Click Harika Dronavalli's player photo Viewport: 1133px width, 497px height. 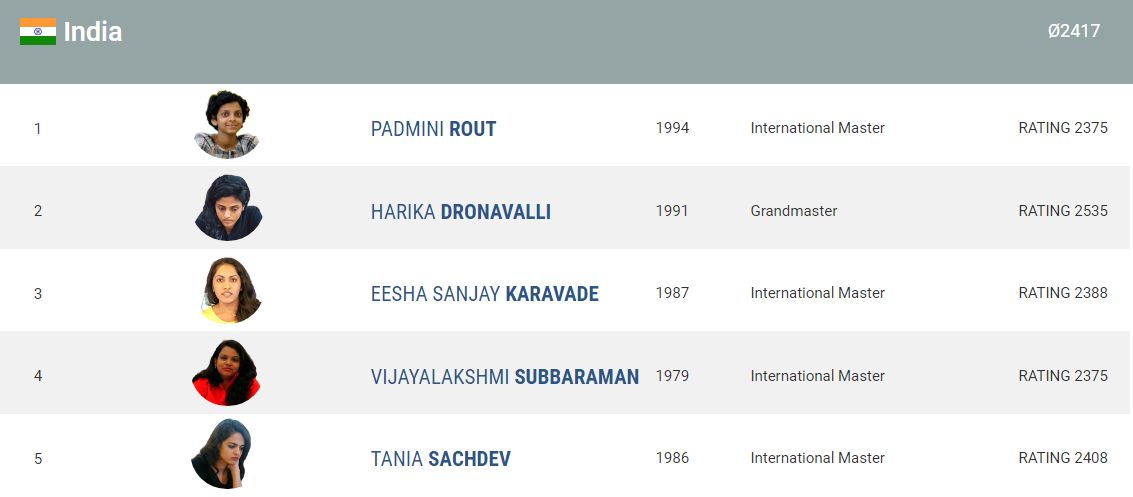(228, 208)
